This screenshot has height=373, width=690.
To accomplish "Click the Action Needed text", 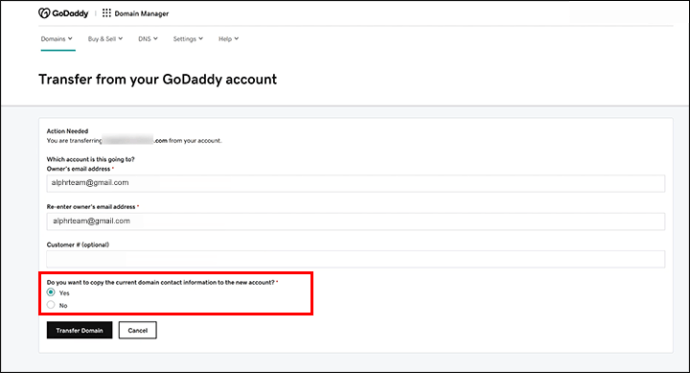I will pos(67,131).
